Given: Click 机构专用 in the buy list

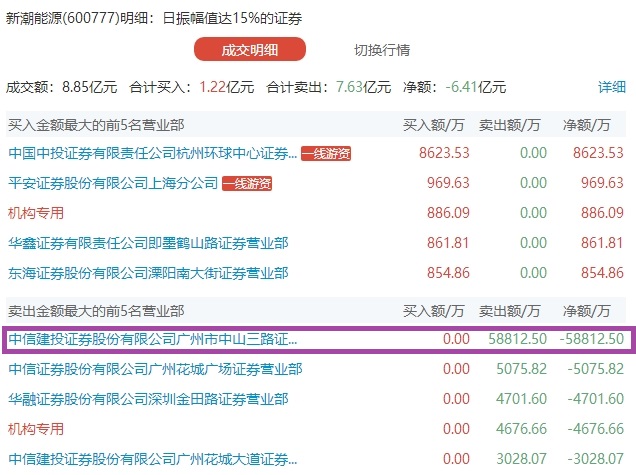Looking at the screenshot, I should 35,213.
